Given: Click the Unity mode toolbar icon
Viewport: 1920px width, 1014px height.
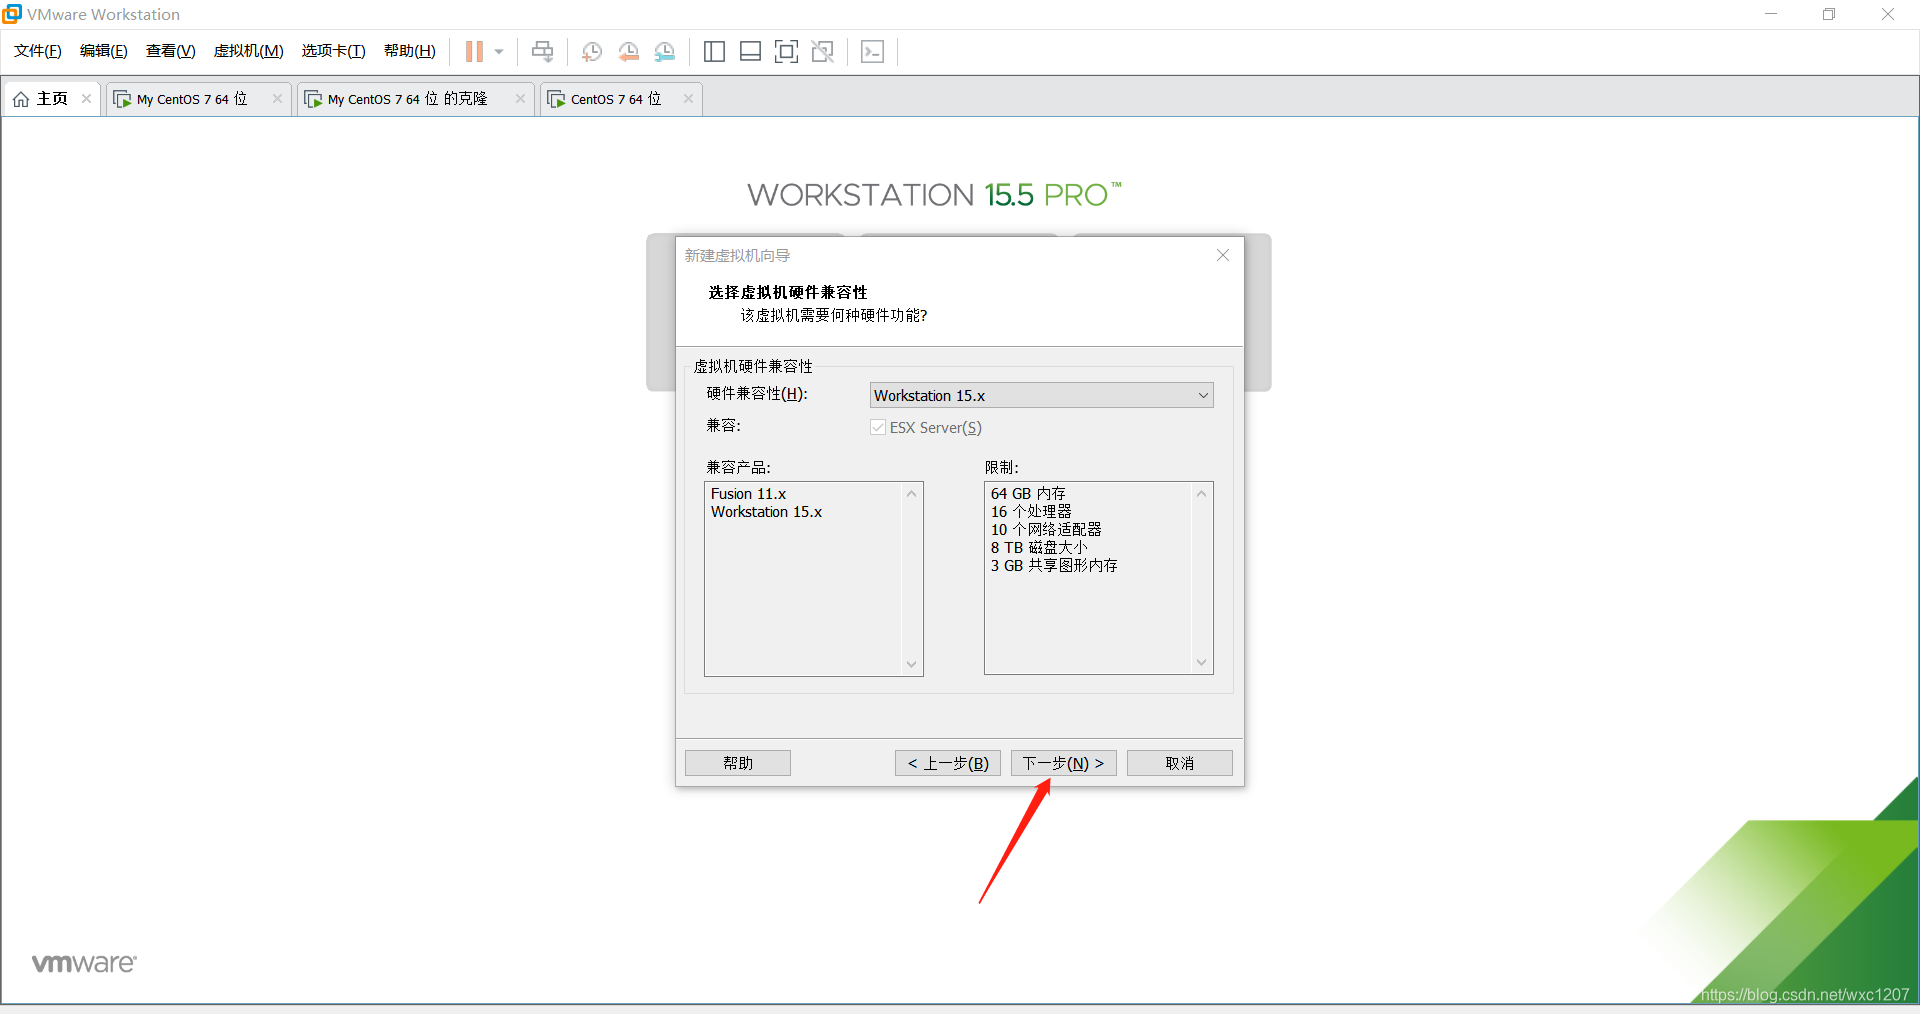Looking at the screenshot, I should [x=823, y=51].
